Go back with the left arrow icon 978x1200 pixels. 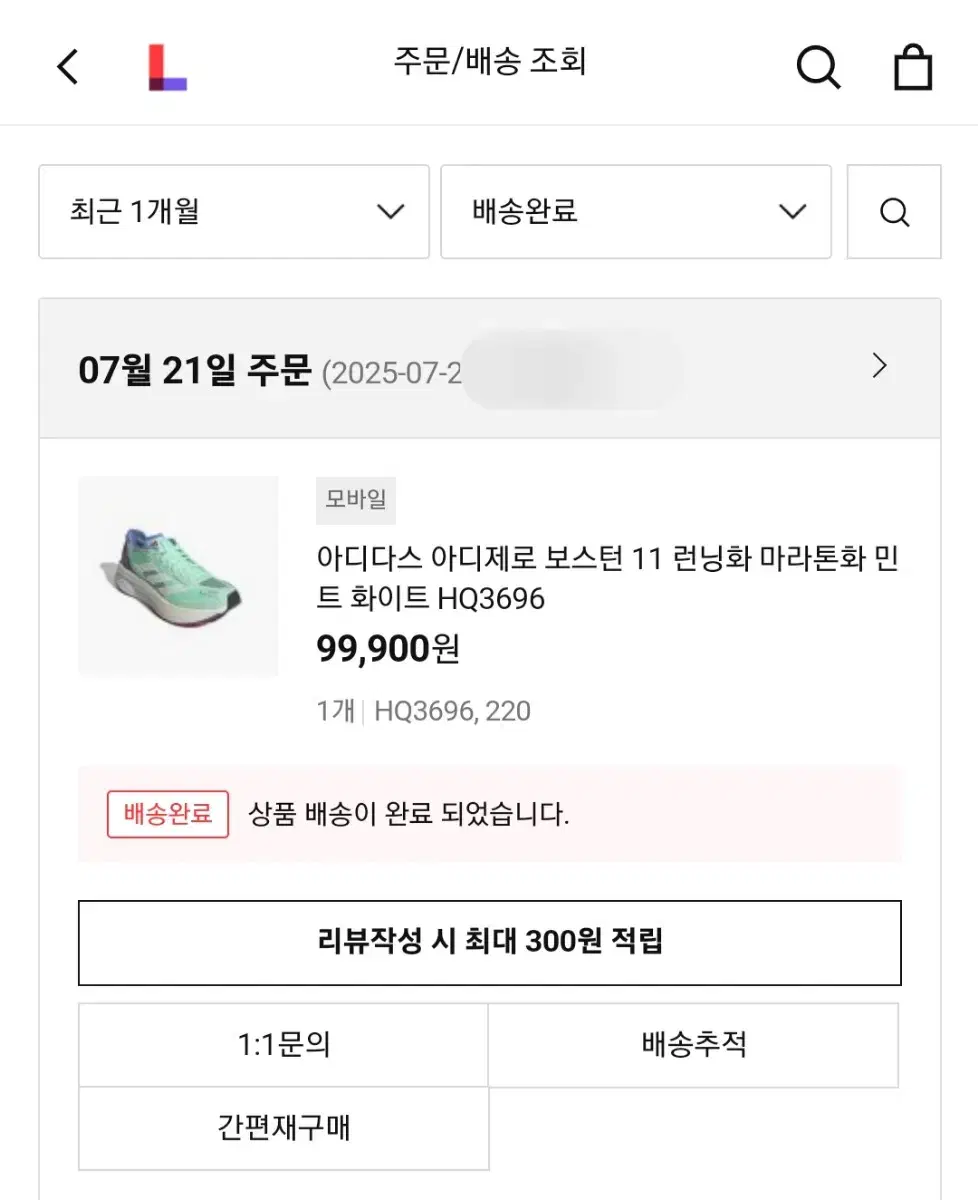click(x=67, y=67)
